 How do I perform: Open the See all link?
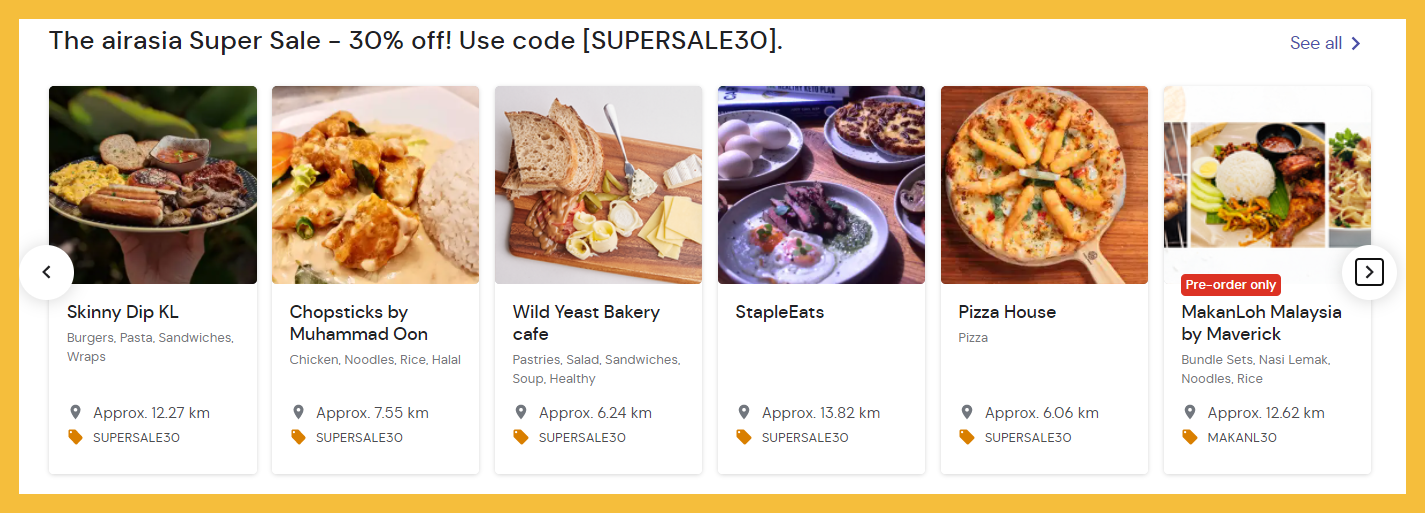1315,43
